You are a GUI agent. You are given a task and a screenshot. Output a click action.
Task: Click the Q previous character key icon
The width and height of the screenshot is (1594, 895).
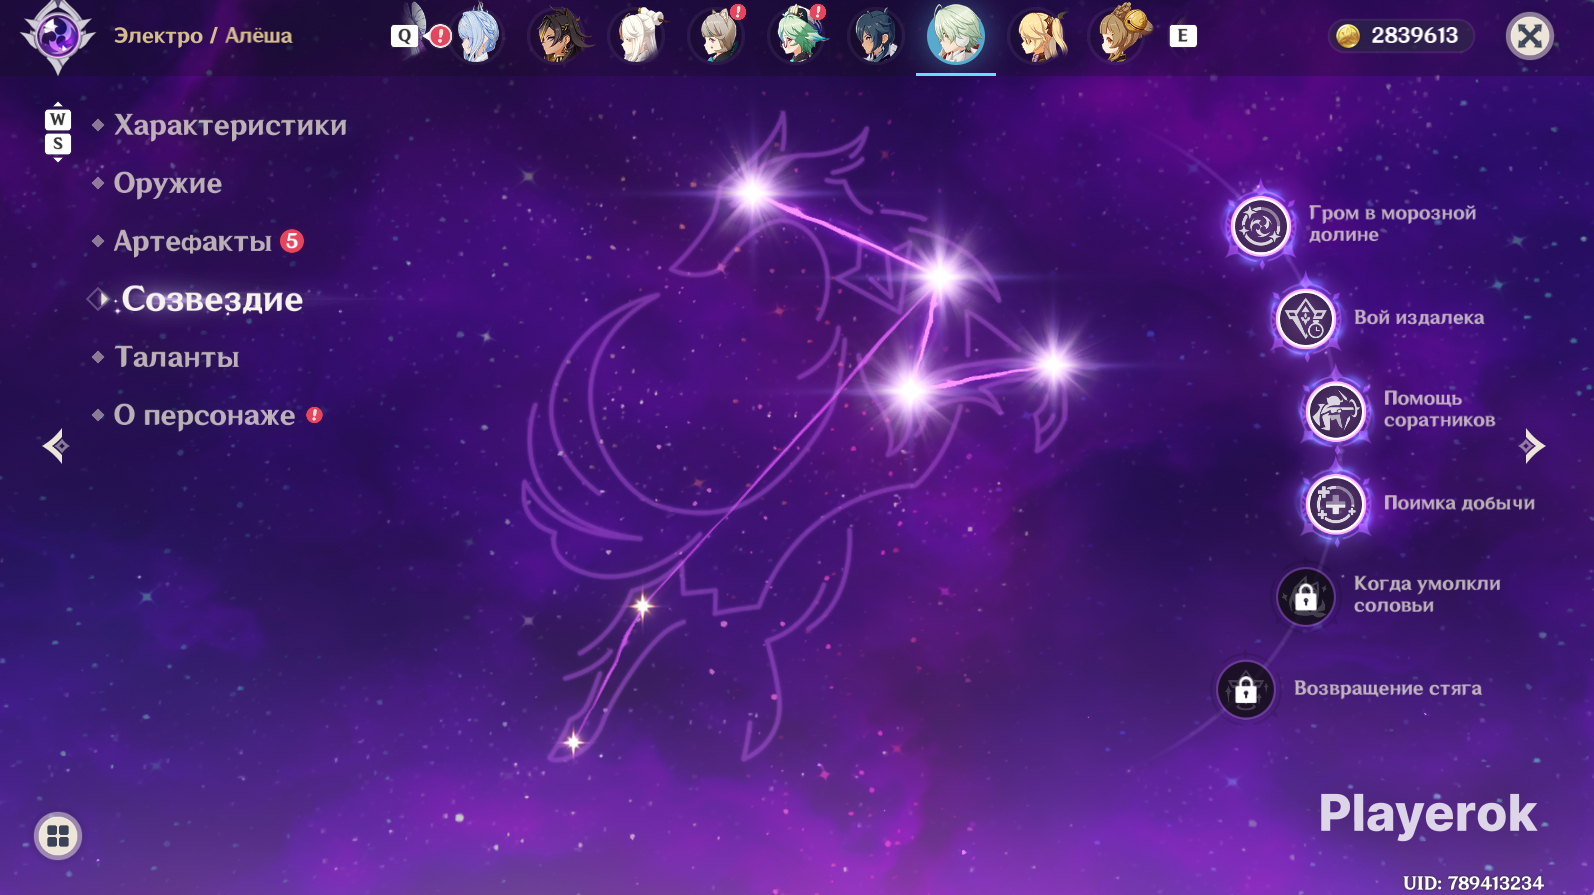(x=404, y=36)
